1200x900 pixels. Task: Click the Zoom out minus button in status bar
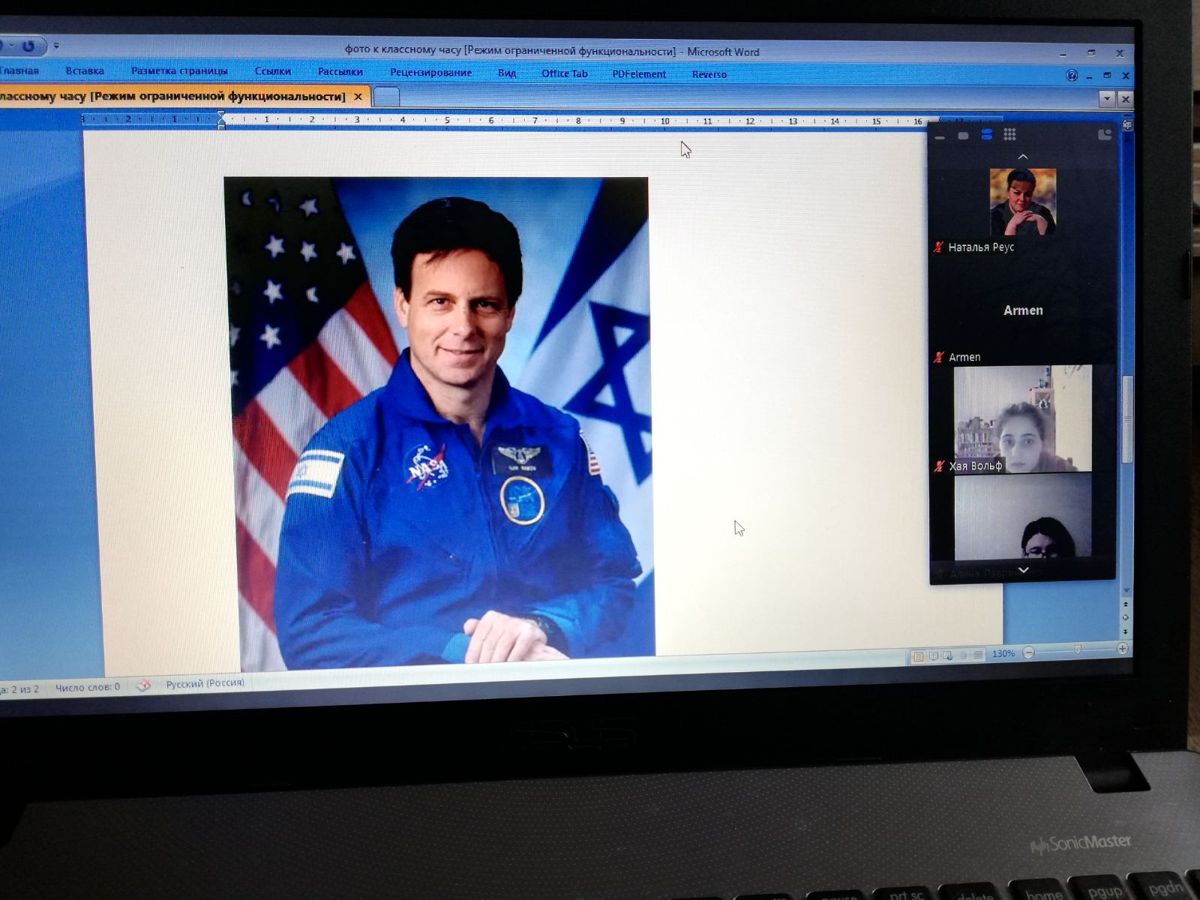[x=1029, y=653]
